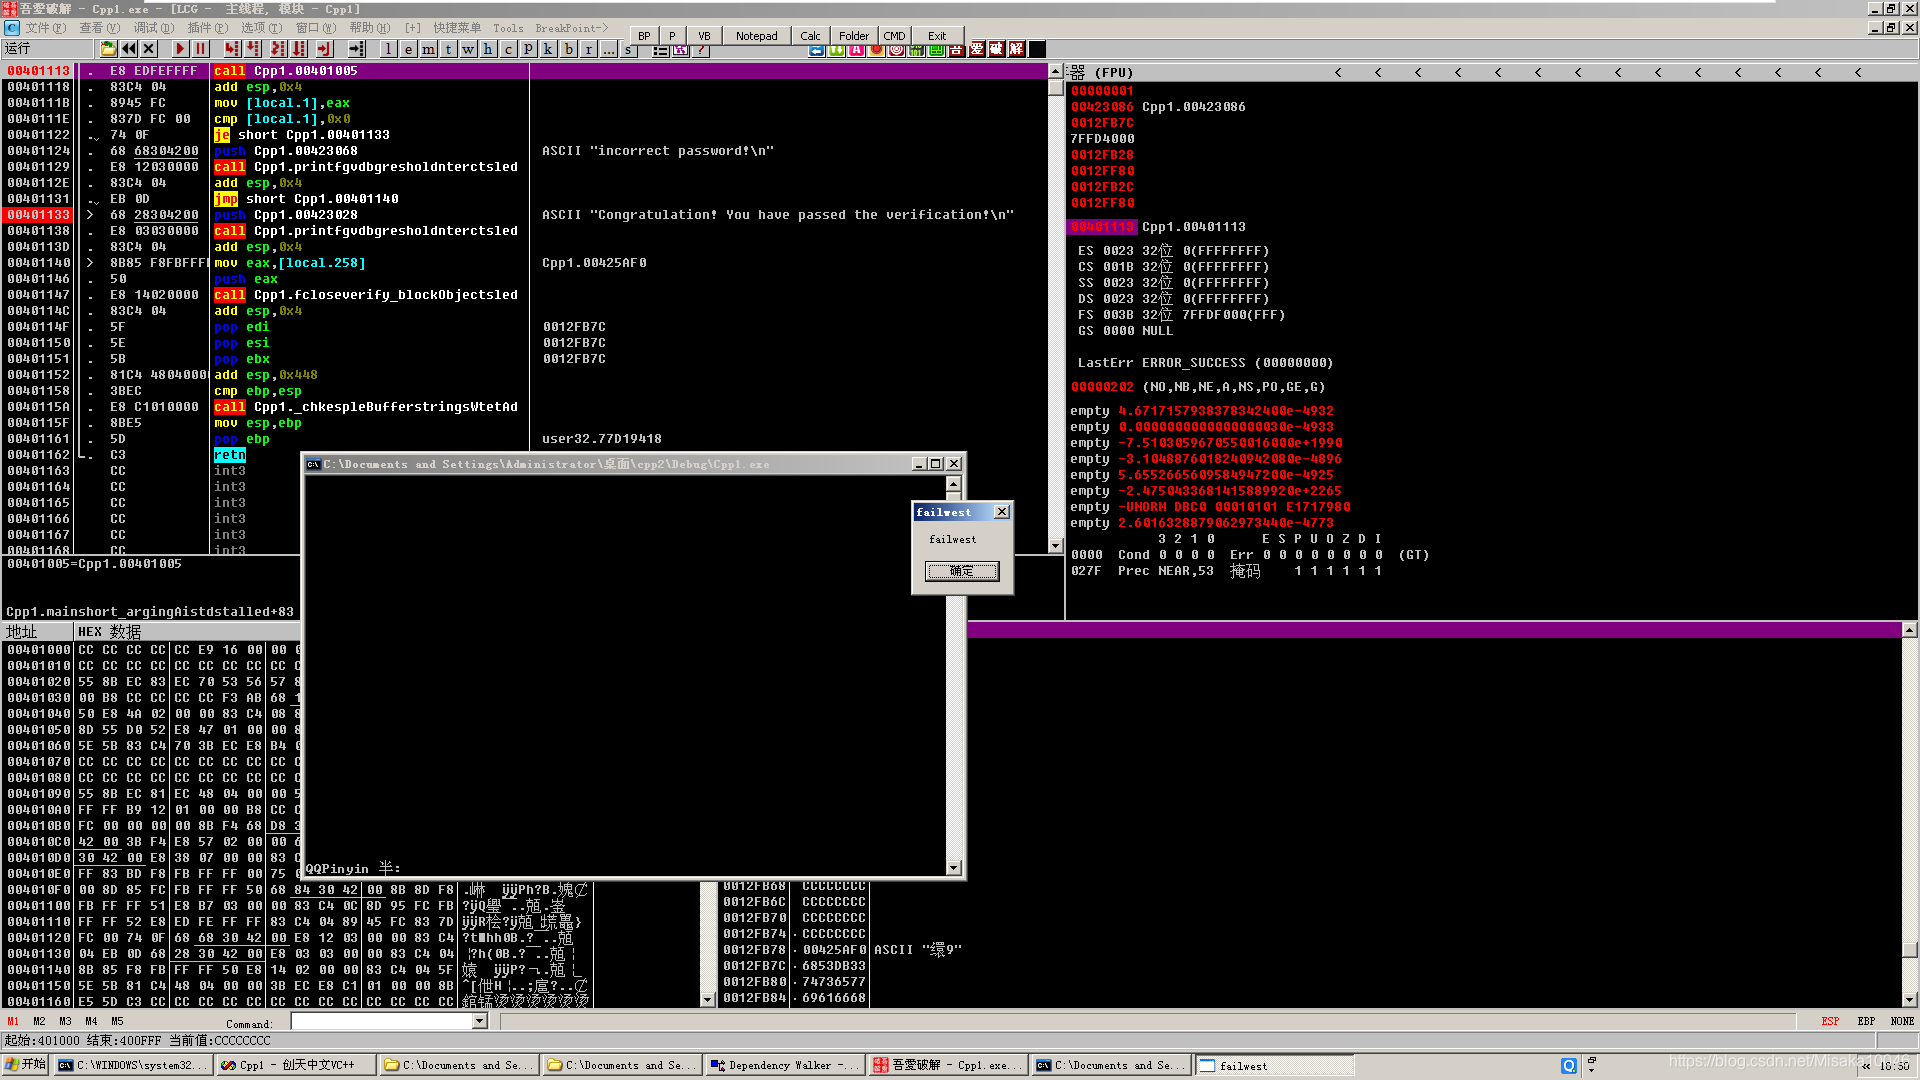Screen dimensions: 1920x1080
Task: Click the Trace Over toolbar icon
Action: [x=298, y=49]
